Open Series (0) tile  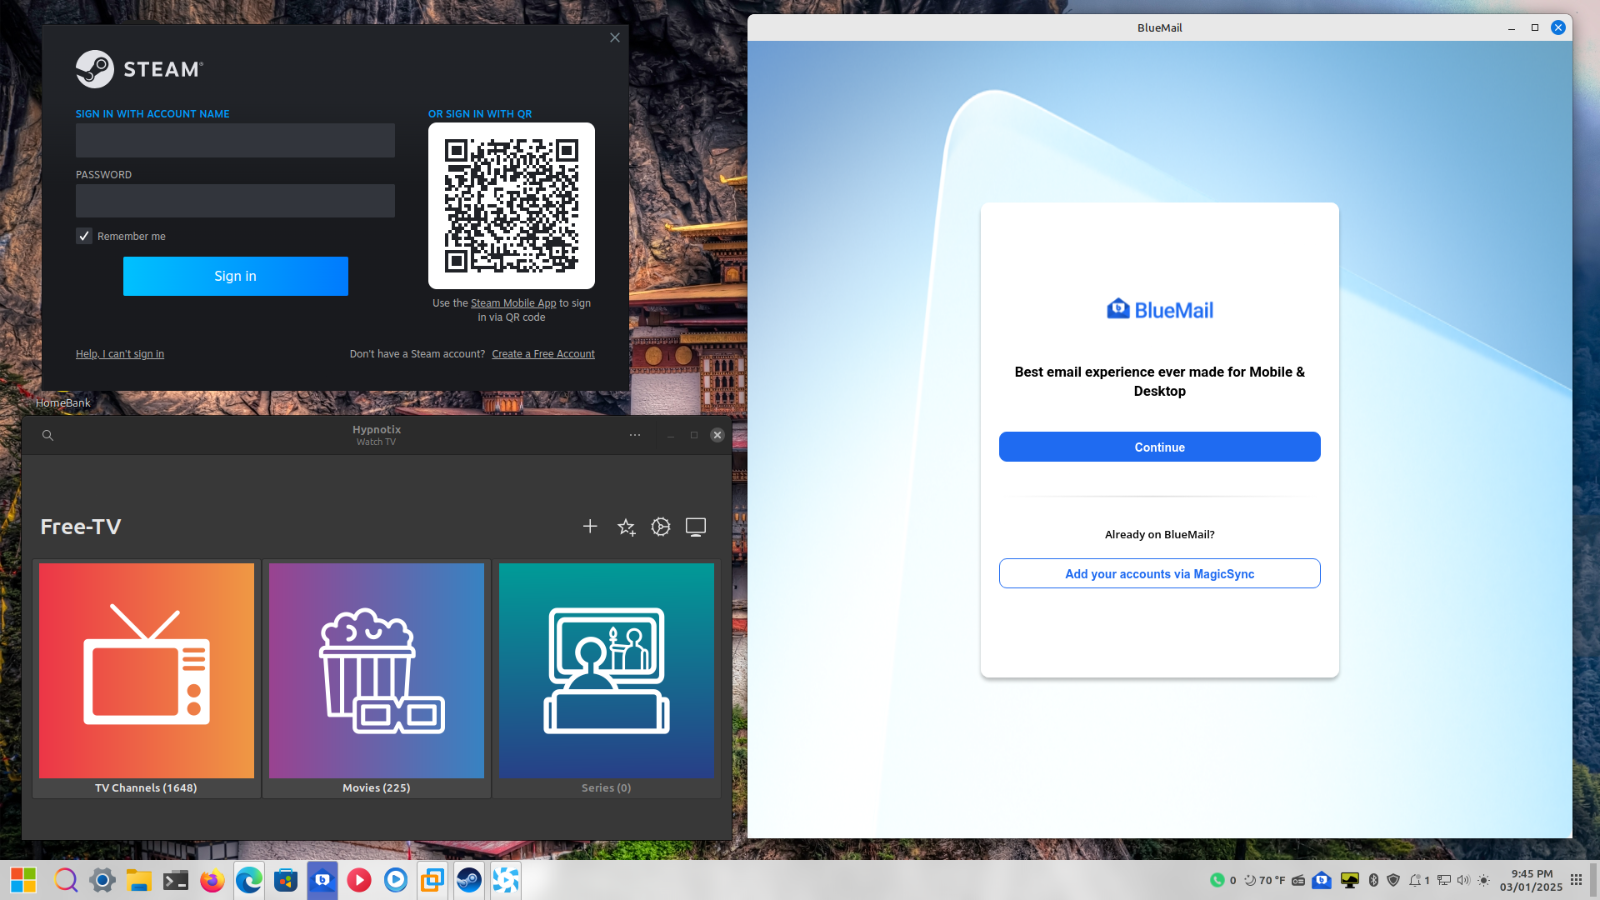tap(606, 679)
